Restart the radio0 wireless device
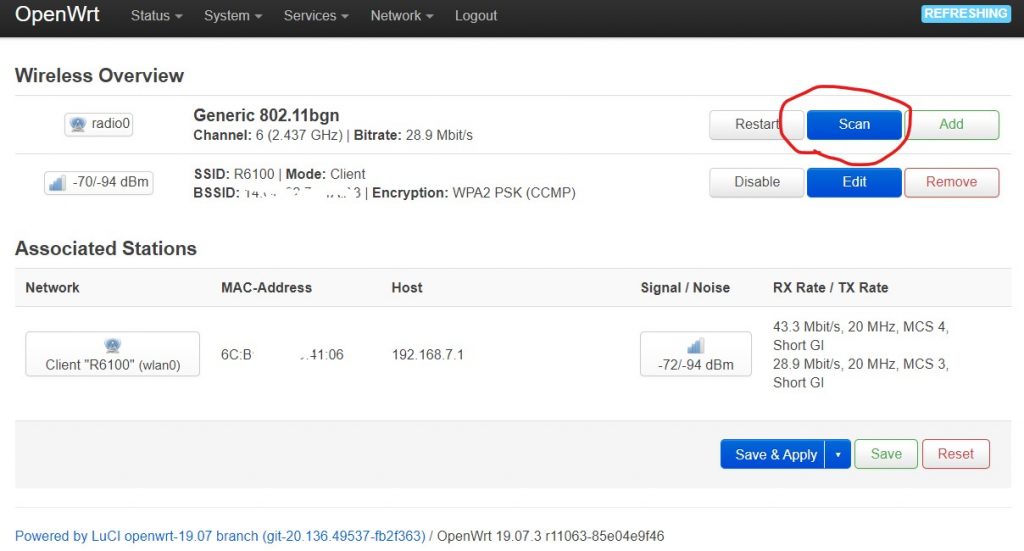Viewport: 1024px width, 551px height. 756,125
